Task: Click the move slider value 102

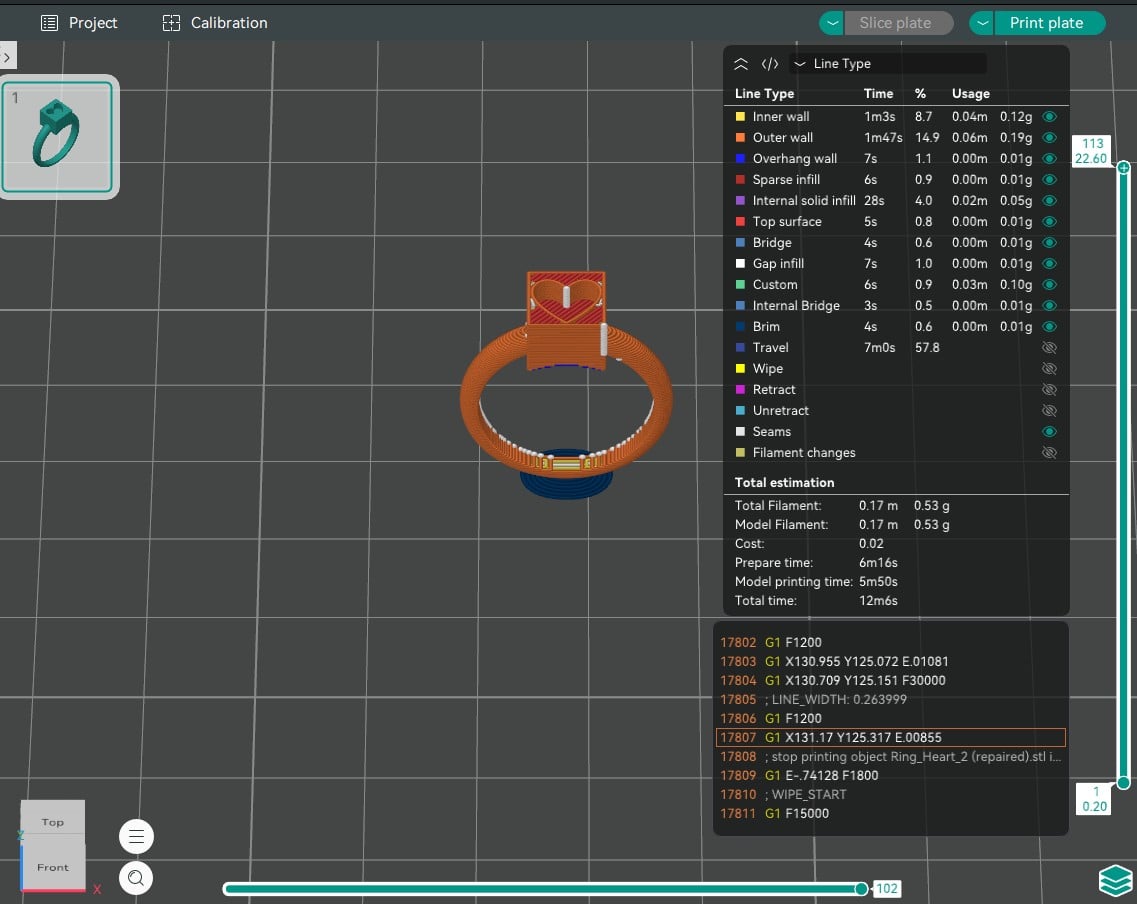Action: 887,889
